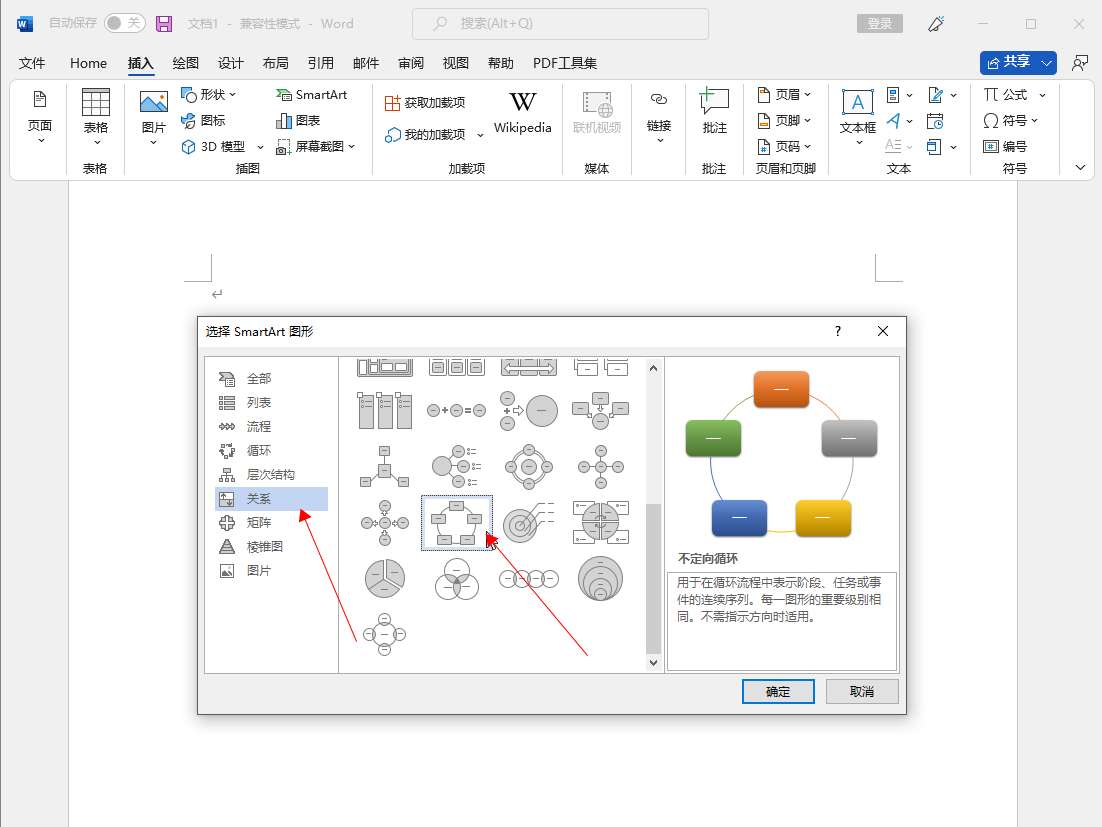Select the 全部 category in SmartArt dialog
The width and height of the screenshot is (1102, 827).
pyautogui.click(x=271, y=379)
